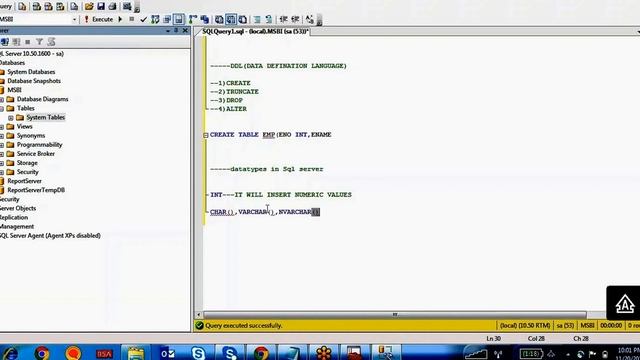
Task: Open a new Database Engine Query
Action: (x=22, y=7)
